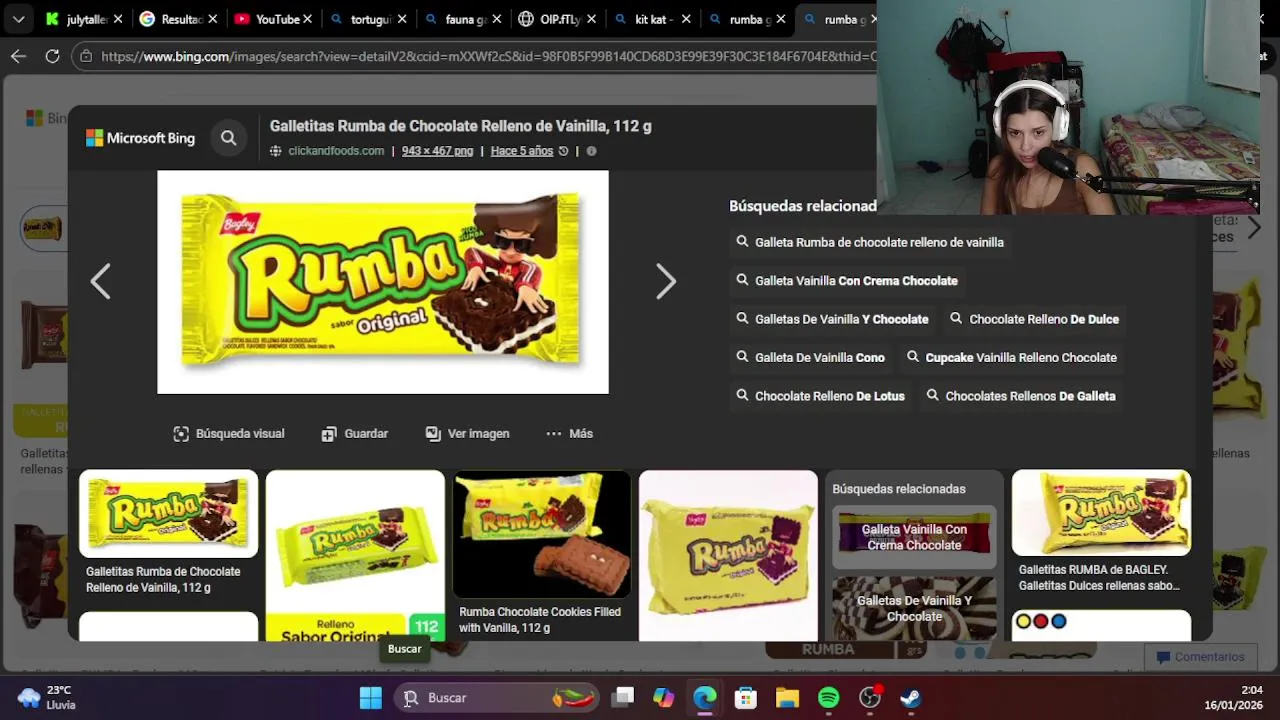1280x720 pixels.
Task: Click the taskbar Buscar search box
Action: coord(498,698)
